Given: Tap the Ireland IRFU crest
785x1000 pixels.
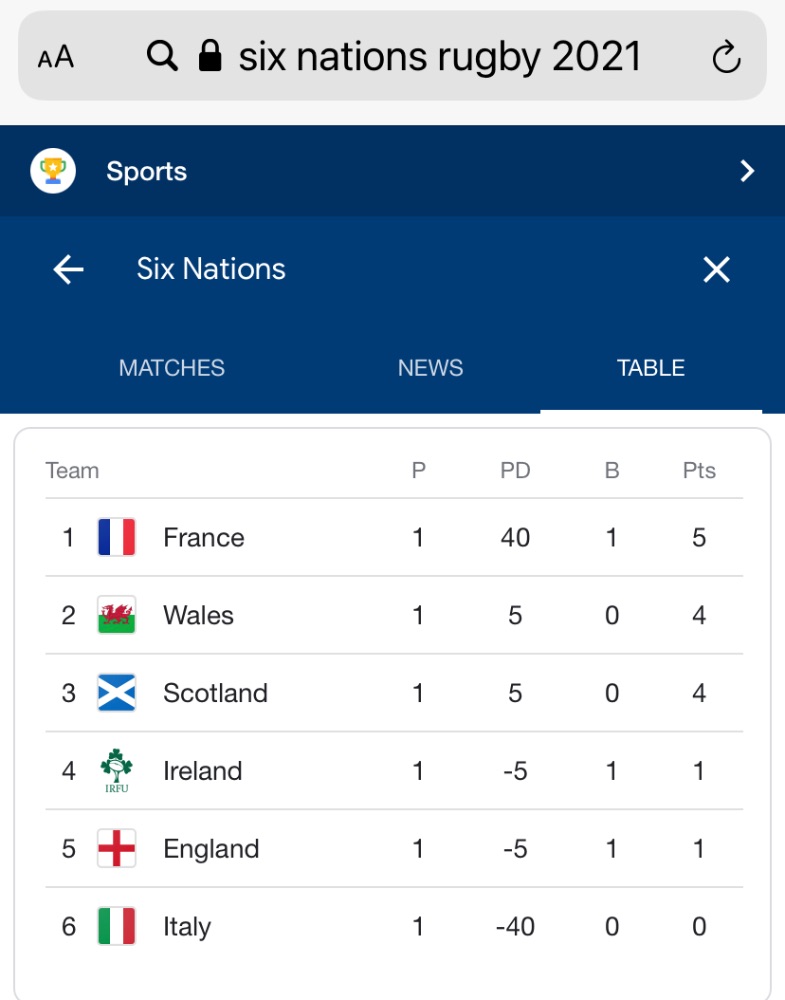Looking at the screenshot, I should coord(117,771).
